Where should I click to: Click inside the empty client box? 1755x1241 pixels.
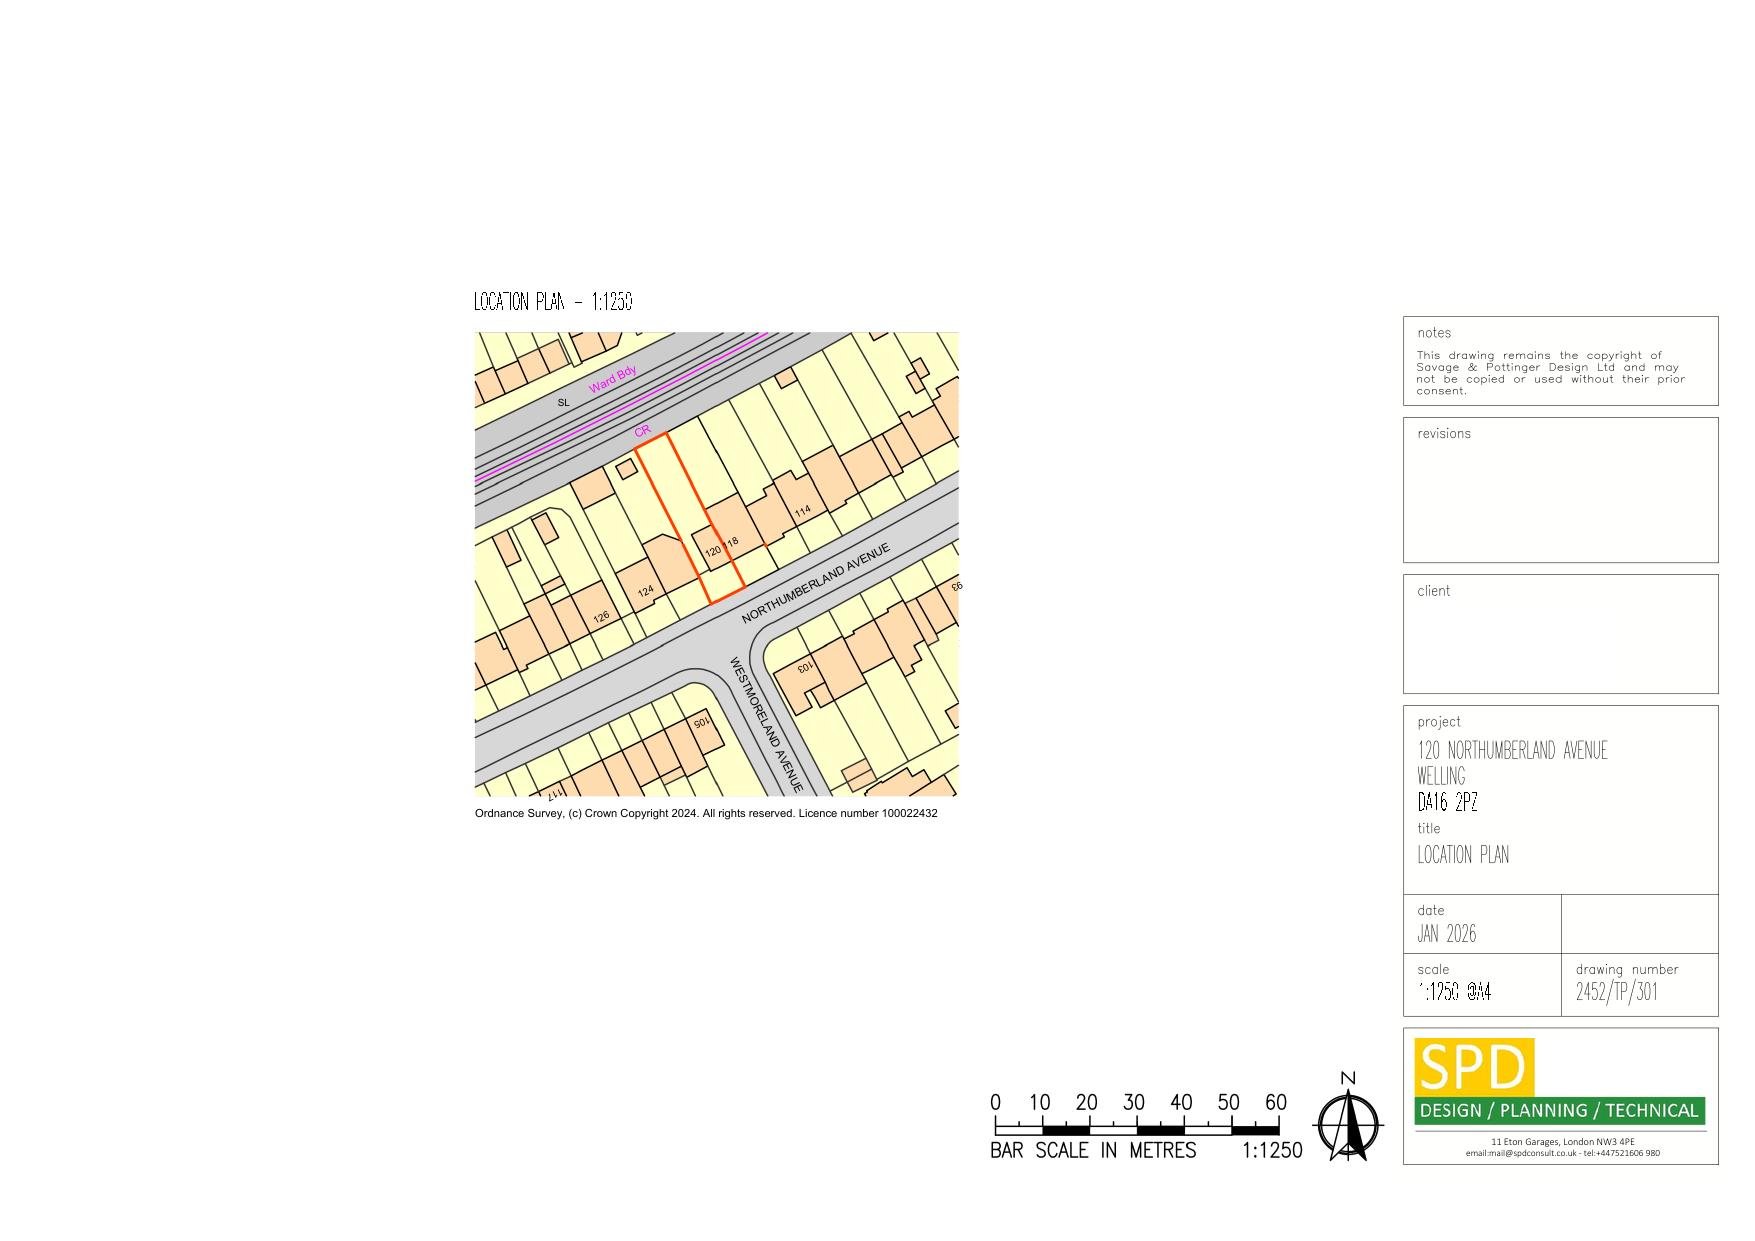(x=1560, y=645)
